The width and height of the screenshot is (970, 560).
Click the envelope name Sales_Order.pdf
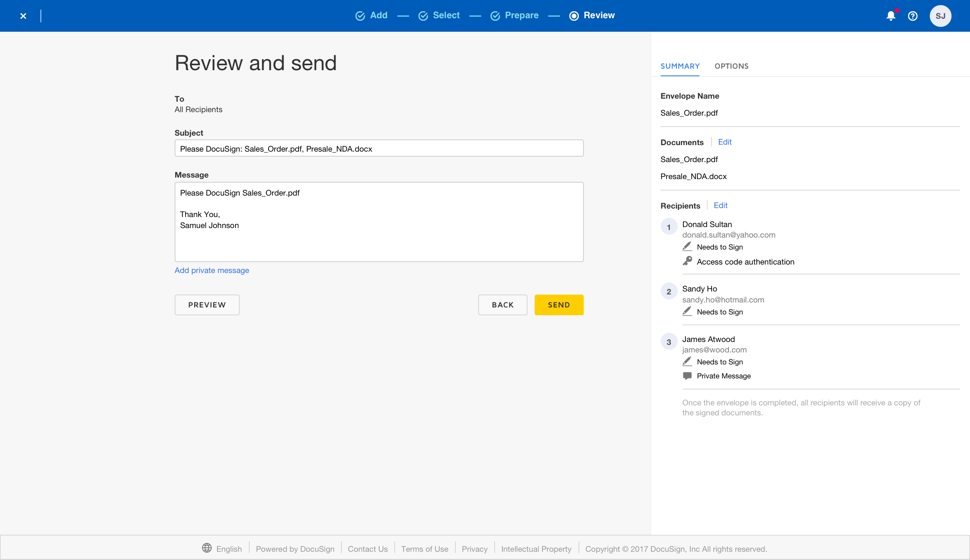(689, 113)
